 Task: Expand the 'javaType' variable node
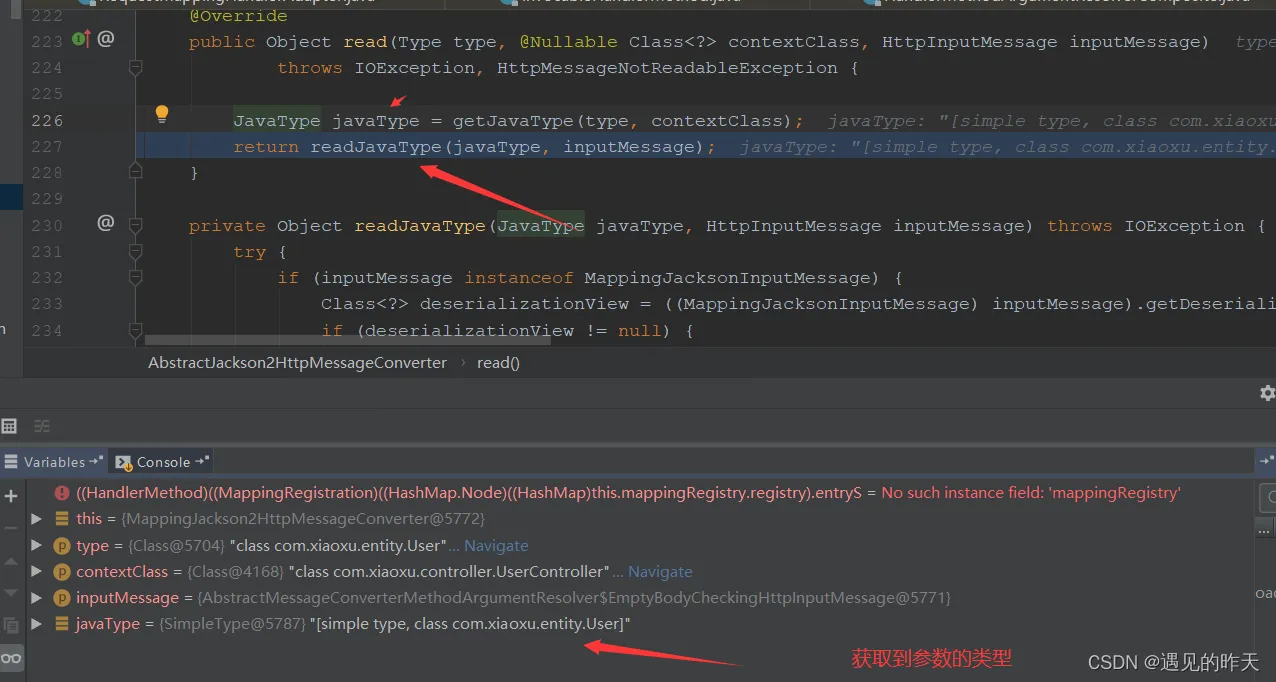click(37, 624)
